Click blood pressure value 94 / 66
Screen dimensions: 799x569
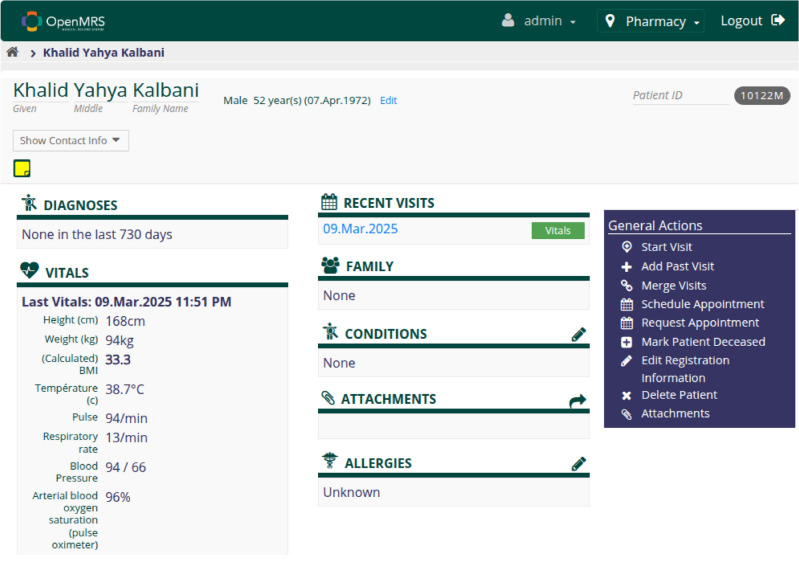click(x=125, y=467)
